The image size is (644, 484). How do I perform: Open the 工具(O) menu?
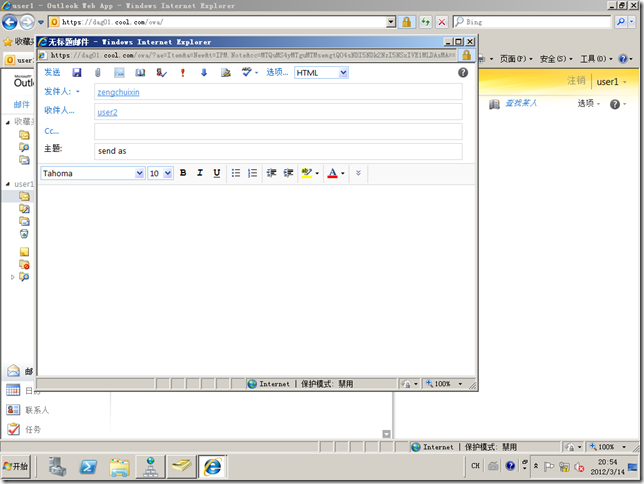[596, 59]
